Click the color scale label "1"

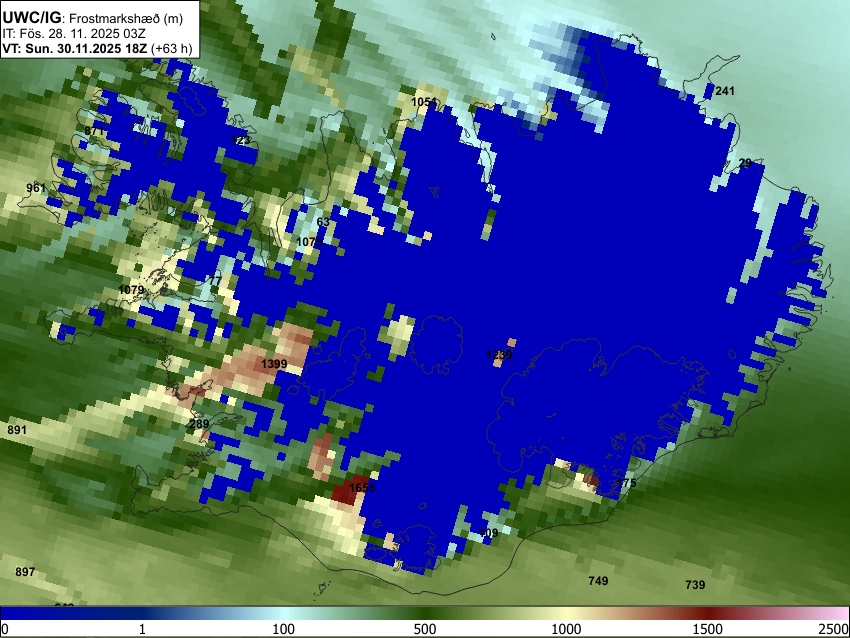click(x=142, y=629)
